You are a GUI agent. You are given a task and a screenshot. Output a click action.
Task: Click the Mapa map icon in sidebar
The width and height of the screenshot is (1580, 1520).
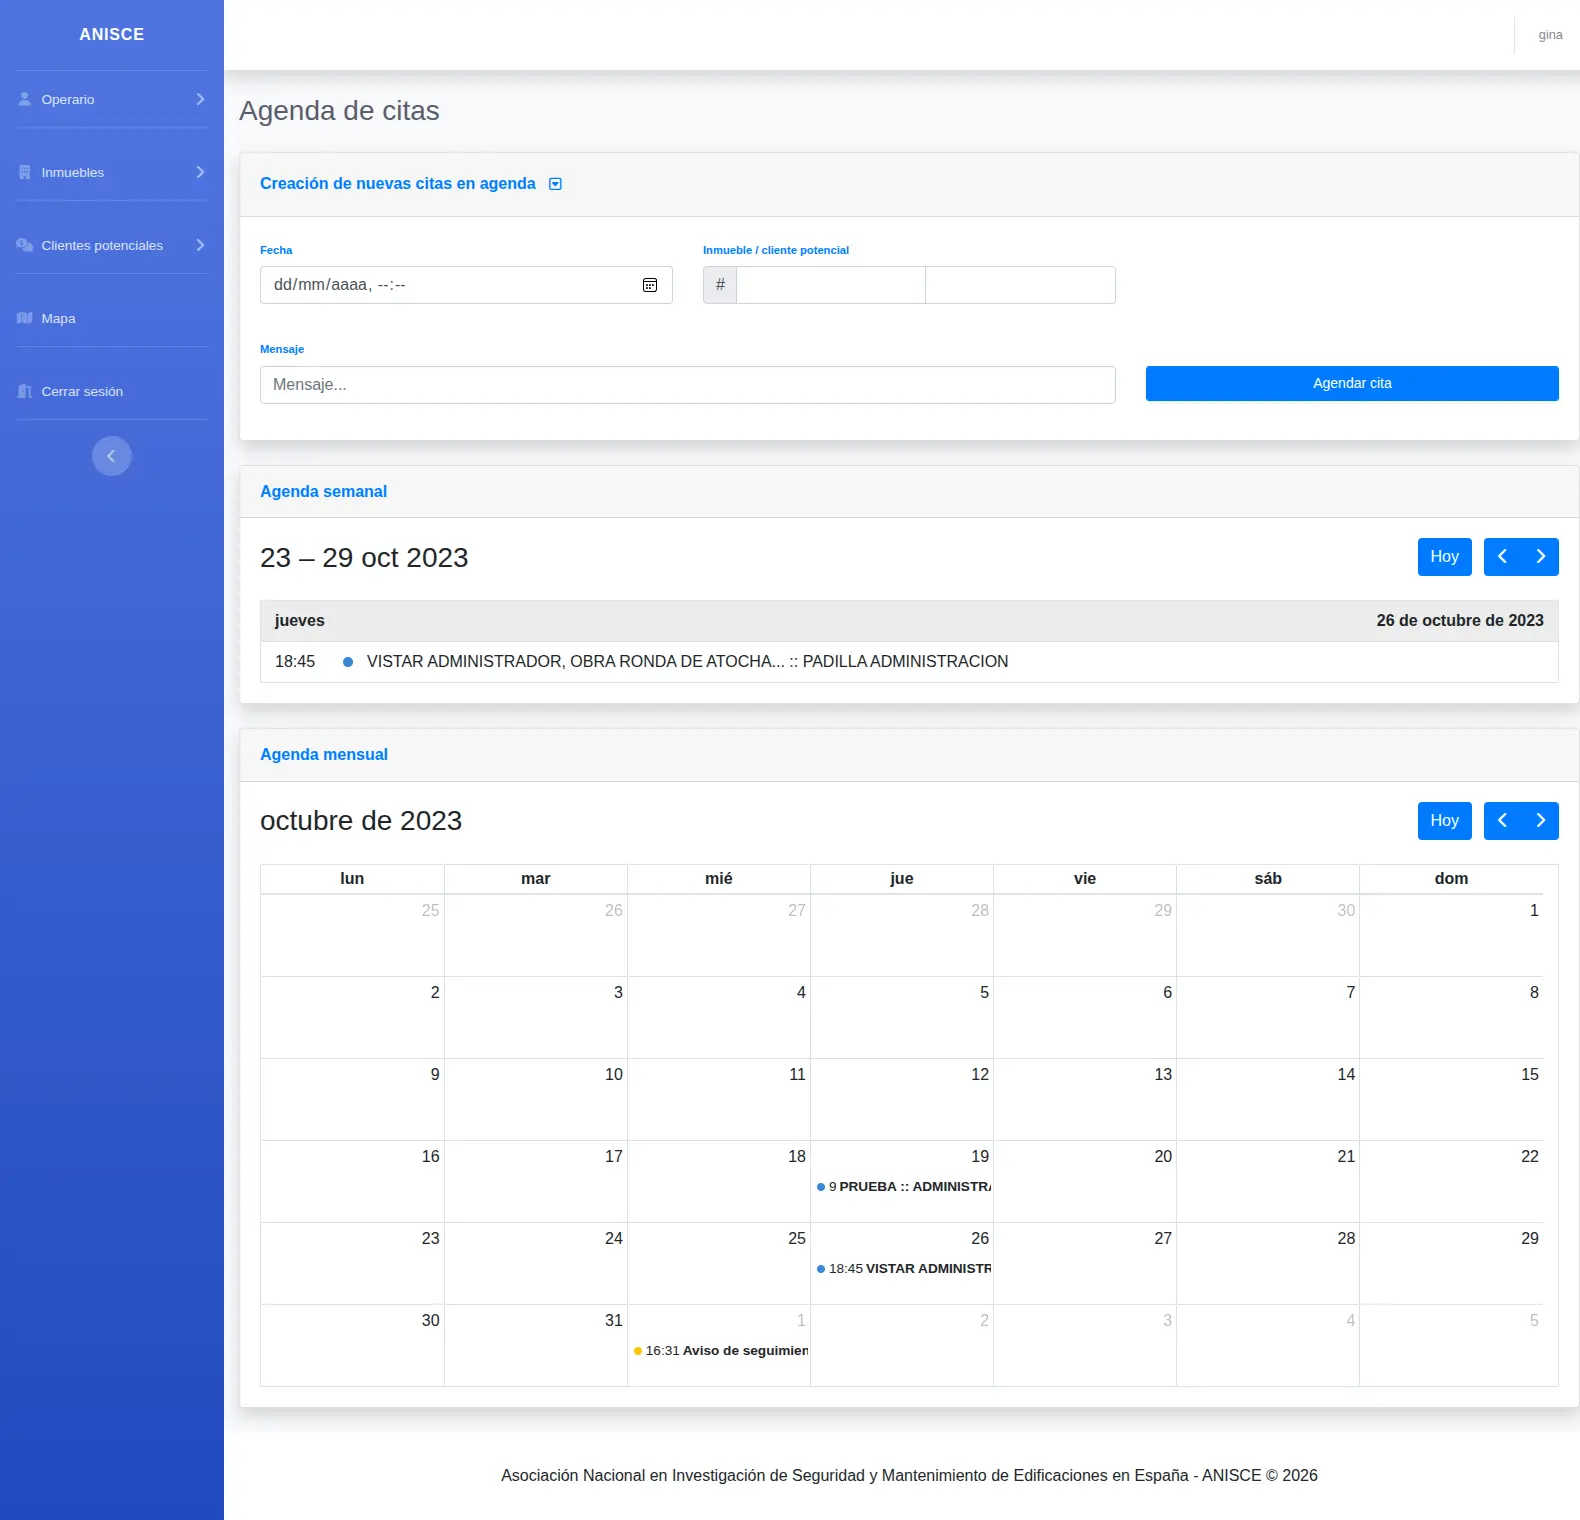click(x=25, y=318)
